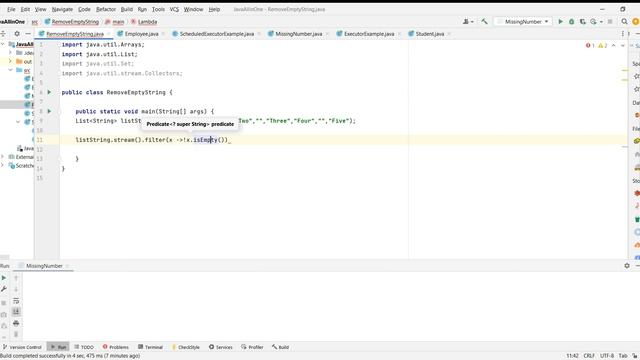Close the RemoveEmptyString.java tab
The width and height of the screenshot is (640, 360).
[109, 34]
